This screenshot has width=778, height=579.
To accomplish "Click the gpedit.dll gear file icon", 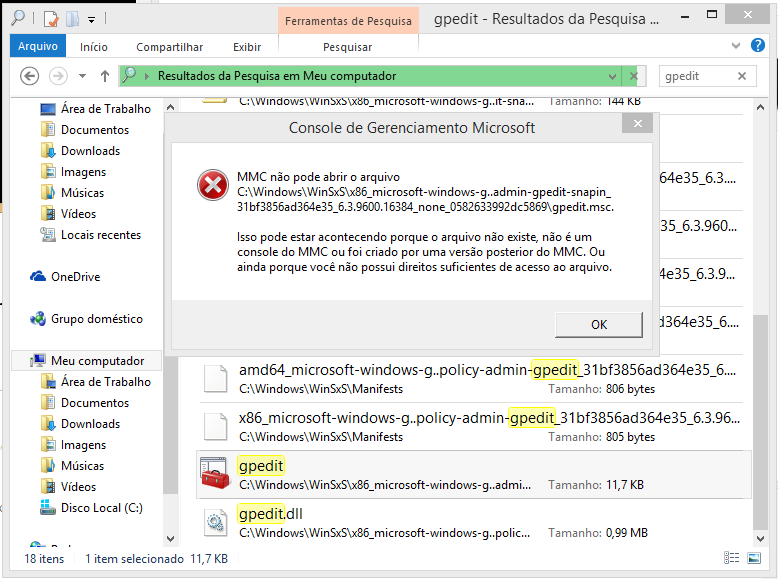I will pos(216,522).
